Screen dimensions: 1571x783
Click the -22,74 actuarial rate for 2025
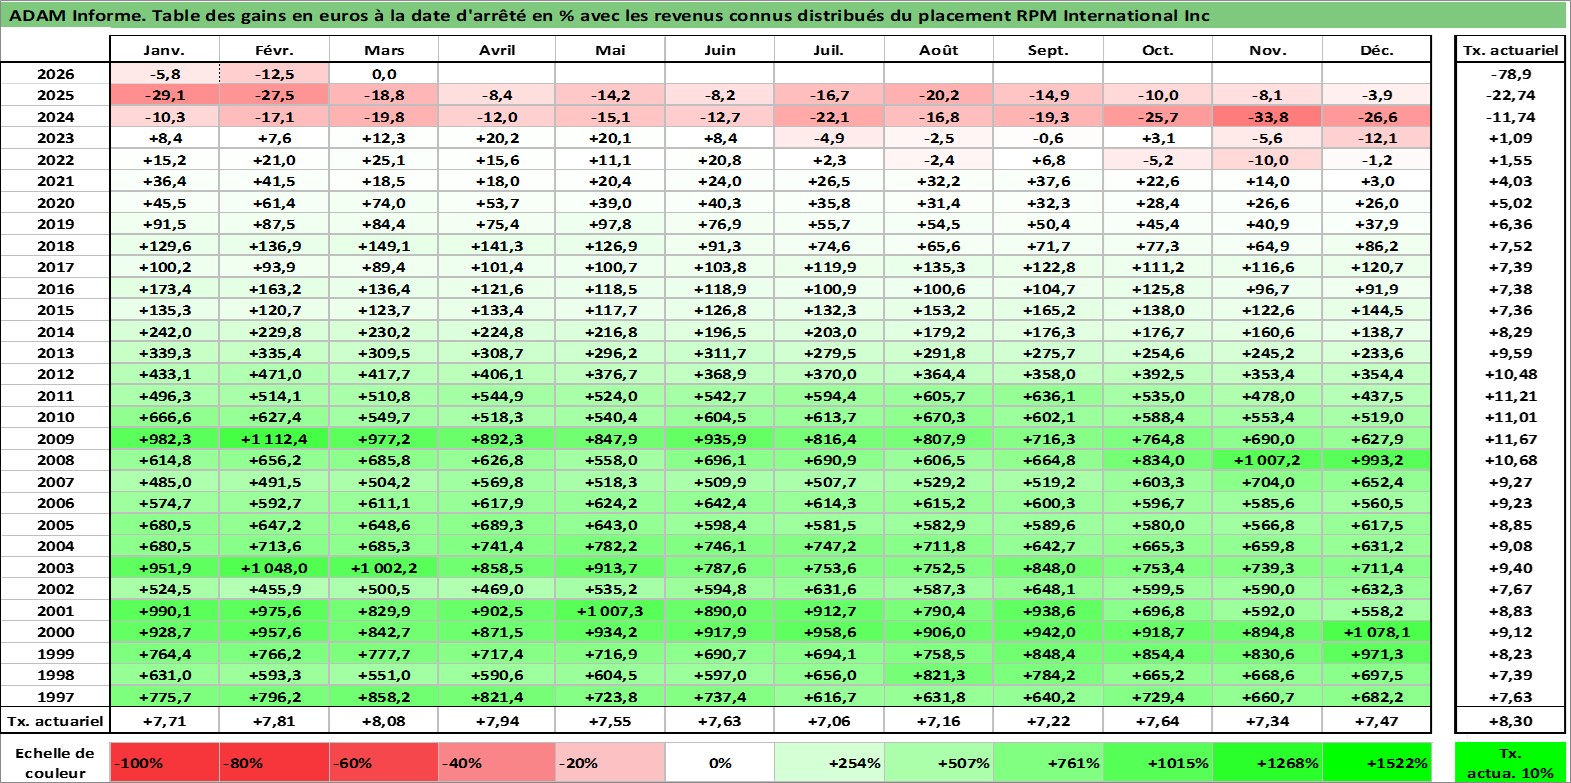point(1510,95)
